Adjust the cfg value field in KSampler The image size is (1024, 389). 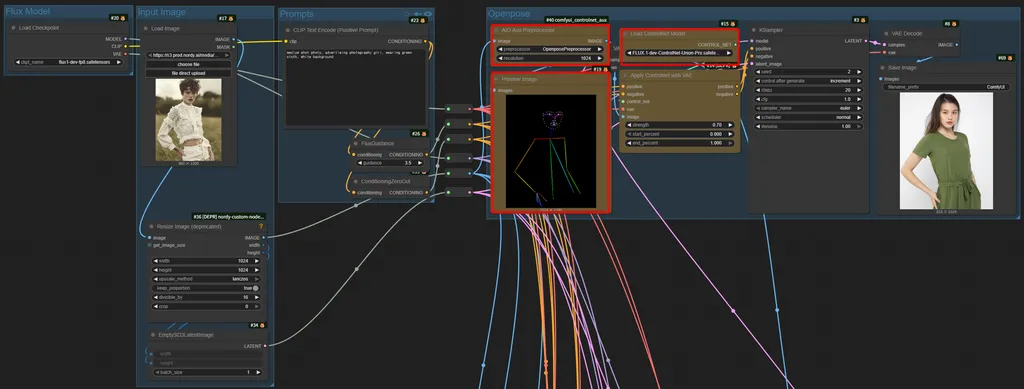click(808, 99)
